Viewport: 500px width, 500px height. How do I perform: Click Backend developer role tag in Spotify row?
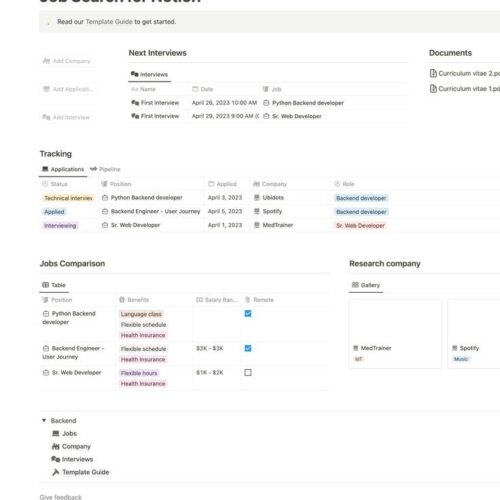pyautogui.click(x=361, y=212)
